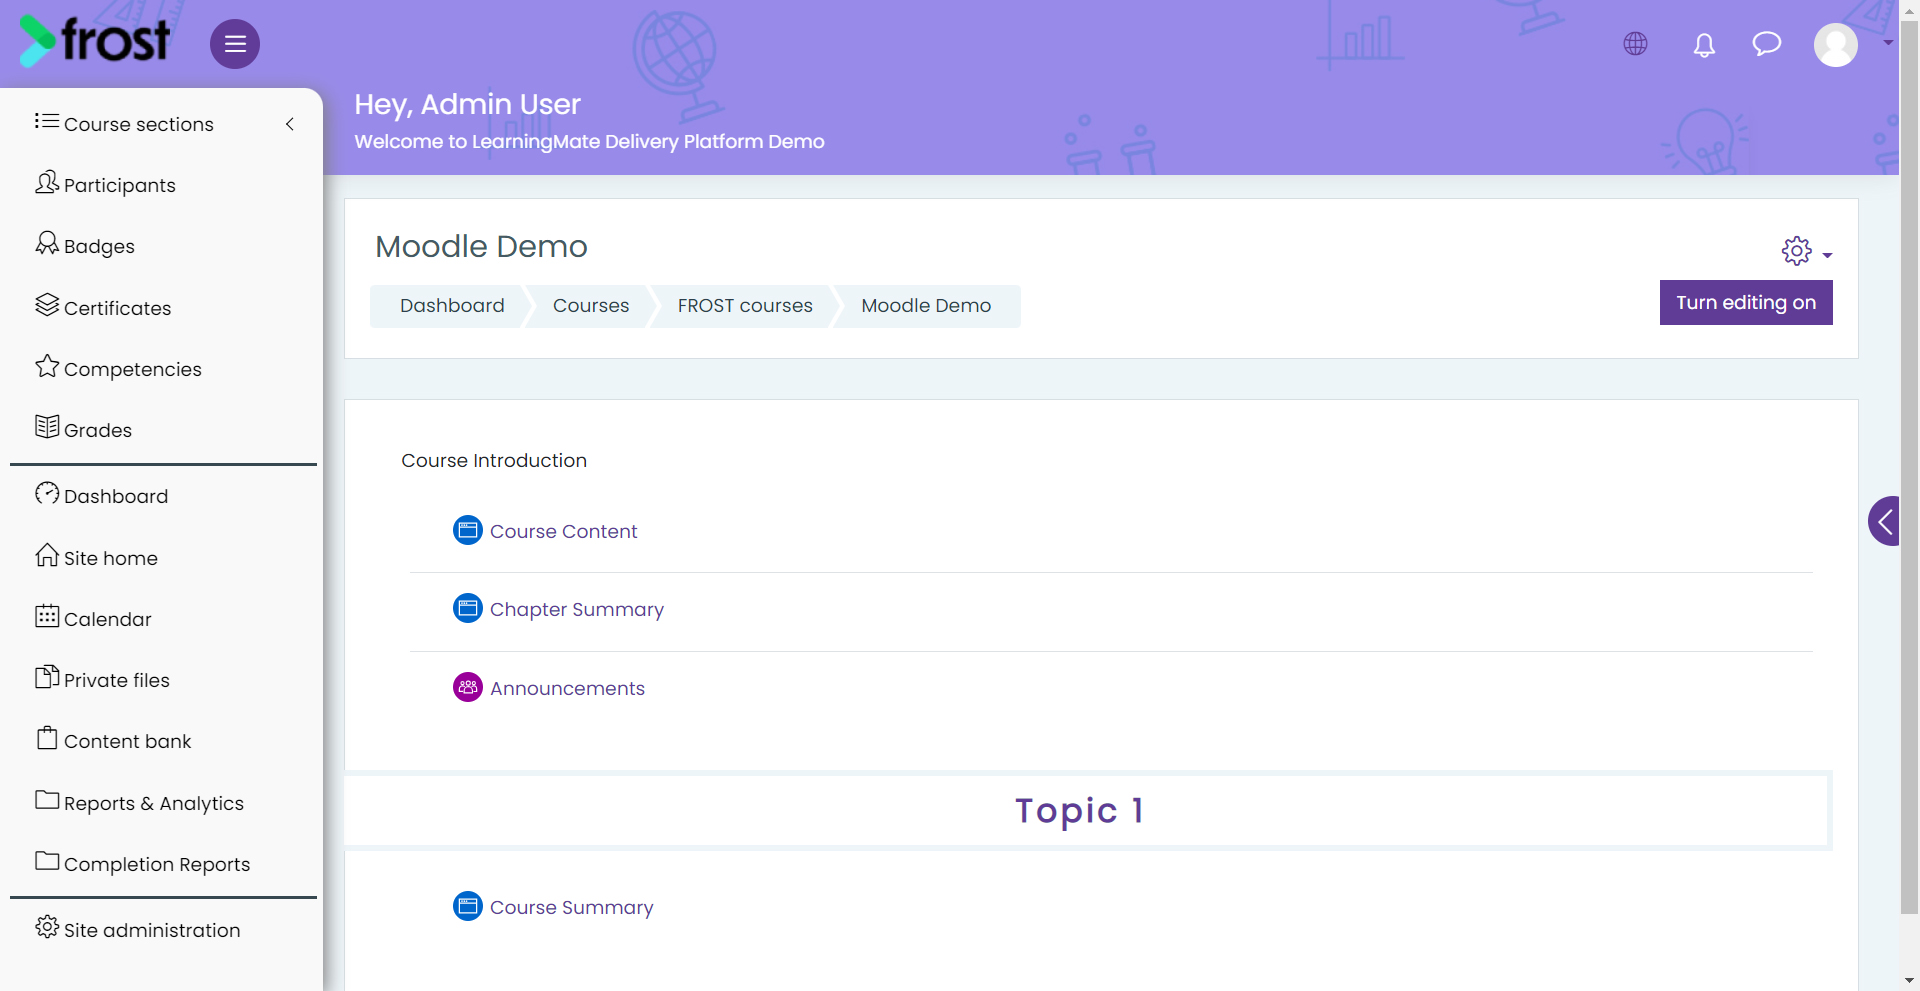Screen dimensions: 1920x991
Task: Toggle the hamburger side menu button
Action: click(x=235, y=44)
